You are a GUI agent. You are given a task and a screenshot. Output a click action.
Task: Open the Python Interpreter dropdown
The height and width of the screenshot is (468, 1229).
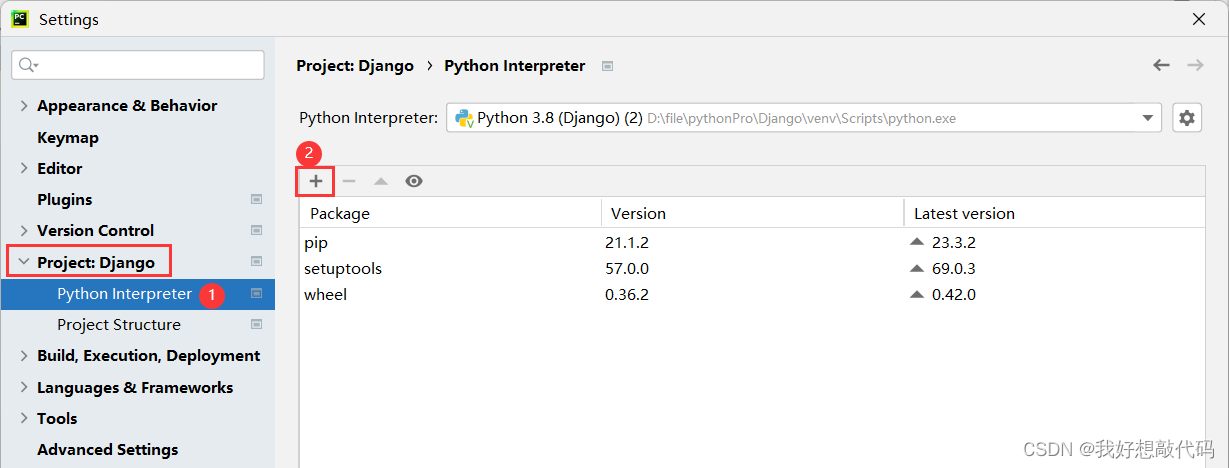(x=804, y=118)
